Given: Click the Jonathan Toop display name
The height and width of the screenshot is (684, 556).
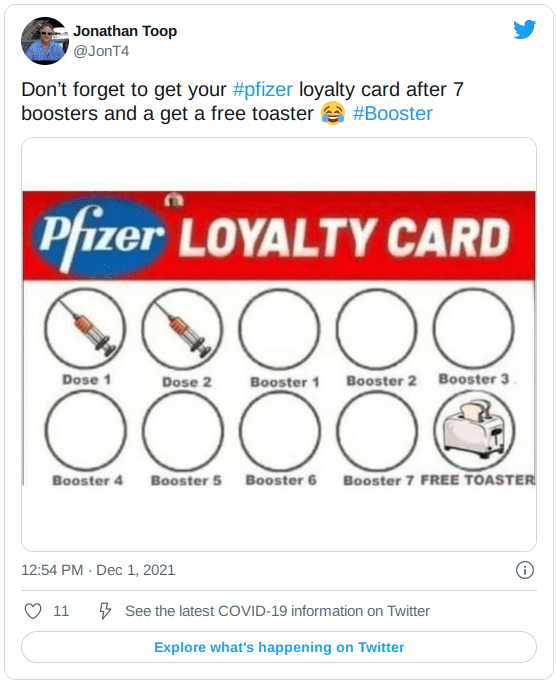Looking at the screenshot, I should pyautogui.click(x=125, y=31).
